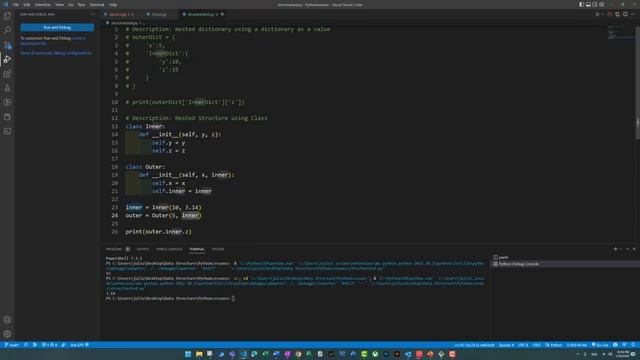This screenshot has width=640, height=360.
Task: Click errors and warnings count in status bar
Action: (49, 345)
